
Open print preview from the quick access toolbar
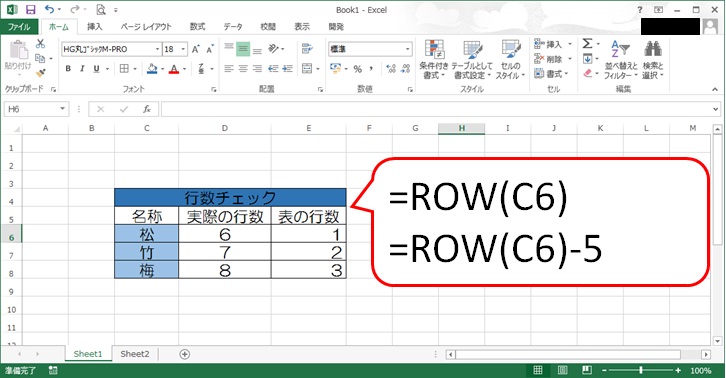[100, 9]
